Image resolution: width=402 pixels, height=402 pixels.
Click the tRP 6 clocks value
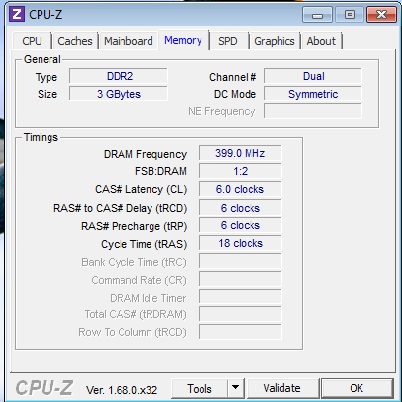click(x=240, y=225)
